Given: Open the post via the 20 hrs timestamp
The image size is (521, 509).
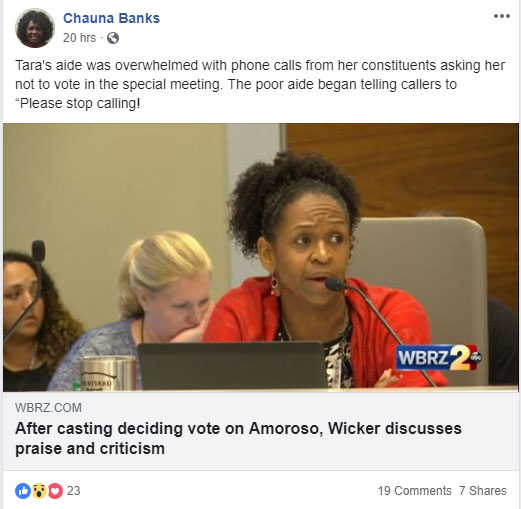Looking at the screenshot, I should pyautogui.click(x=79, y=38).
